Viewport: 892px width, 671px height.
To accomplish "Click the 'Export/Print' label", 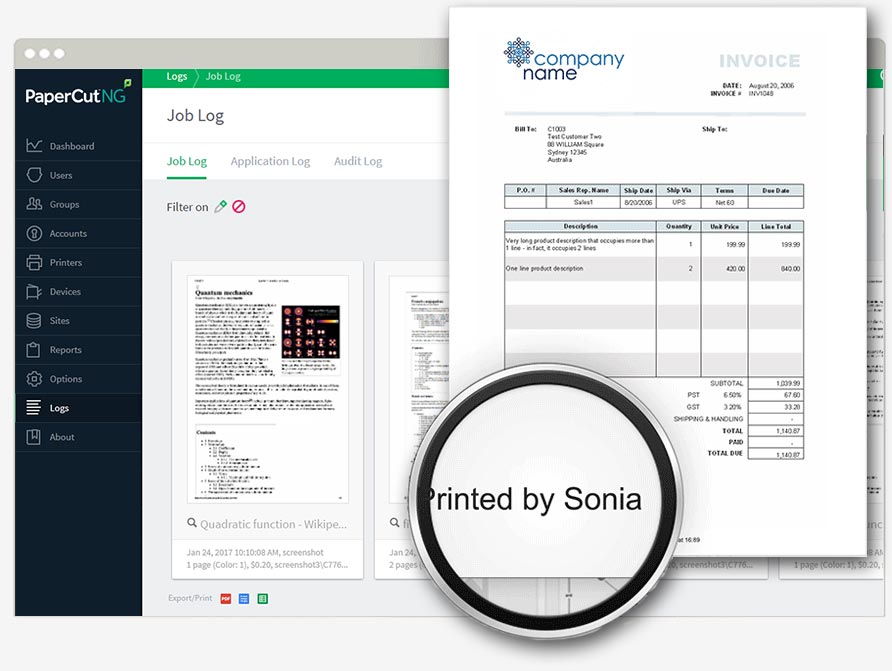I will [x=190, y=598].
